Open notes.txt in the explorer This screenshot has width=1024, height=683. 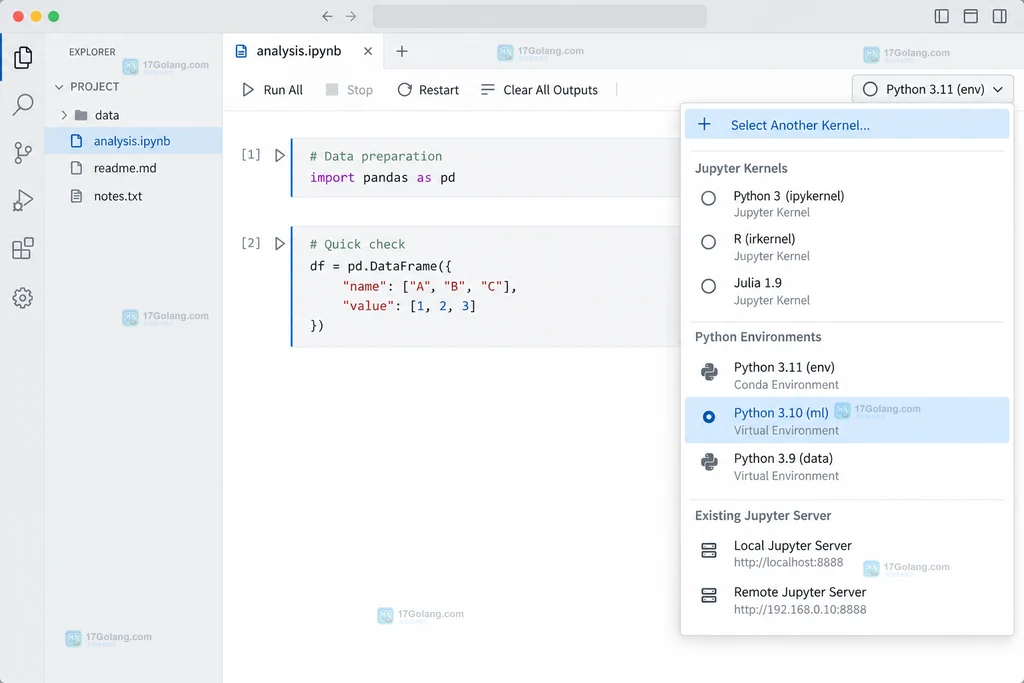pyautogui.click(x=134, y=196)
